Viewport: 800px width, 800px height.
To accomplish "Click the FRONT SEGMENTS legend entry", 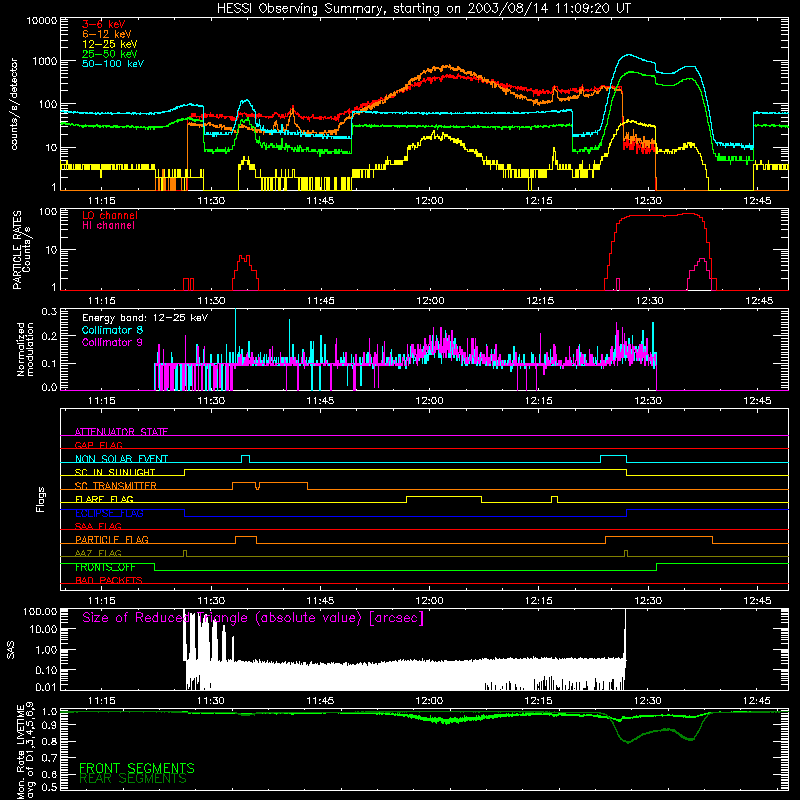I will 137,768.
